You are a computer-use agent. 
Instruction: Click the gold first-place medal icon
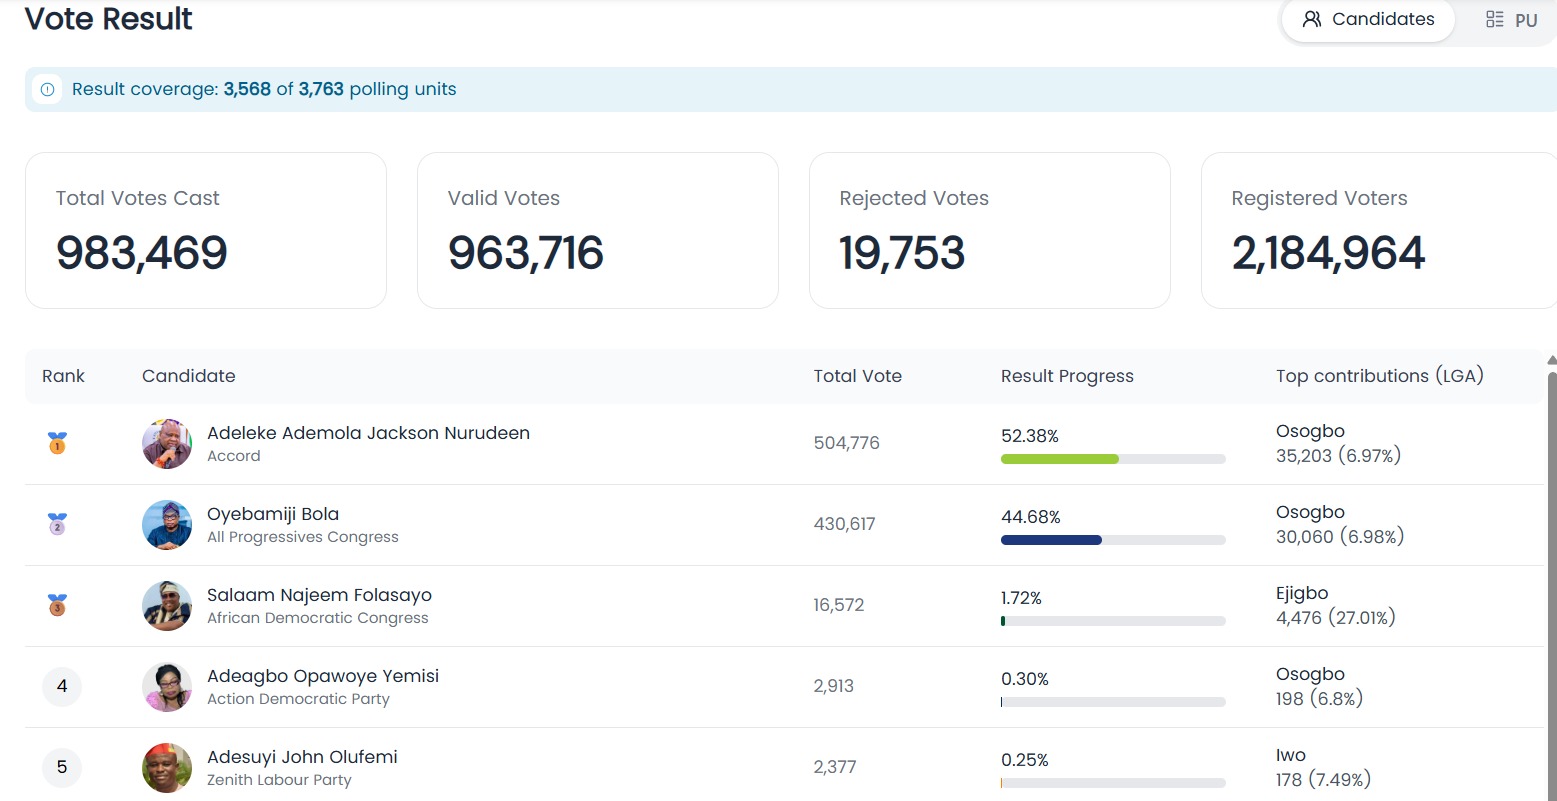(x=57, y=443)
